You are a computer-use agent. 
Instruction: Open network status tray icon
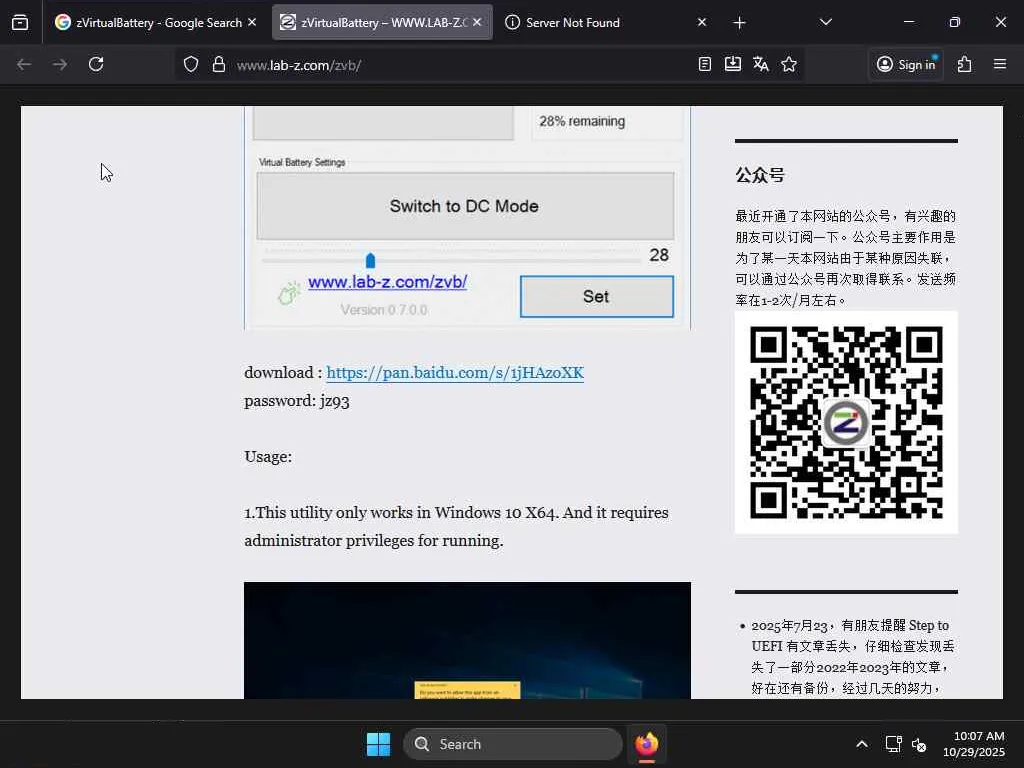pos(893,744)
